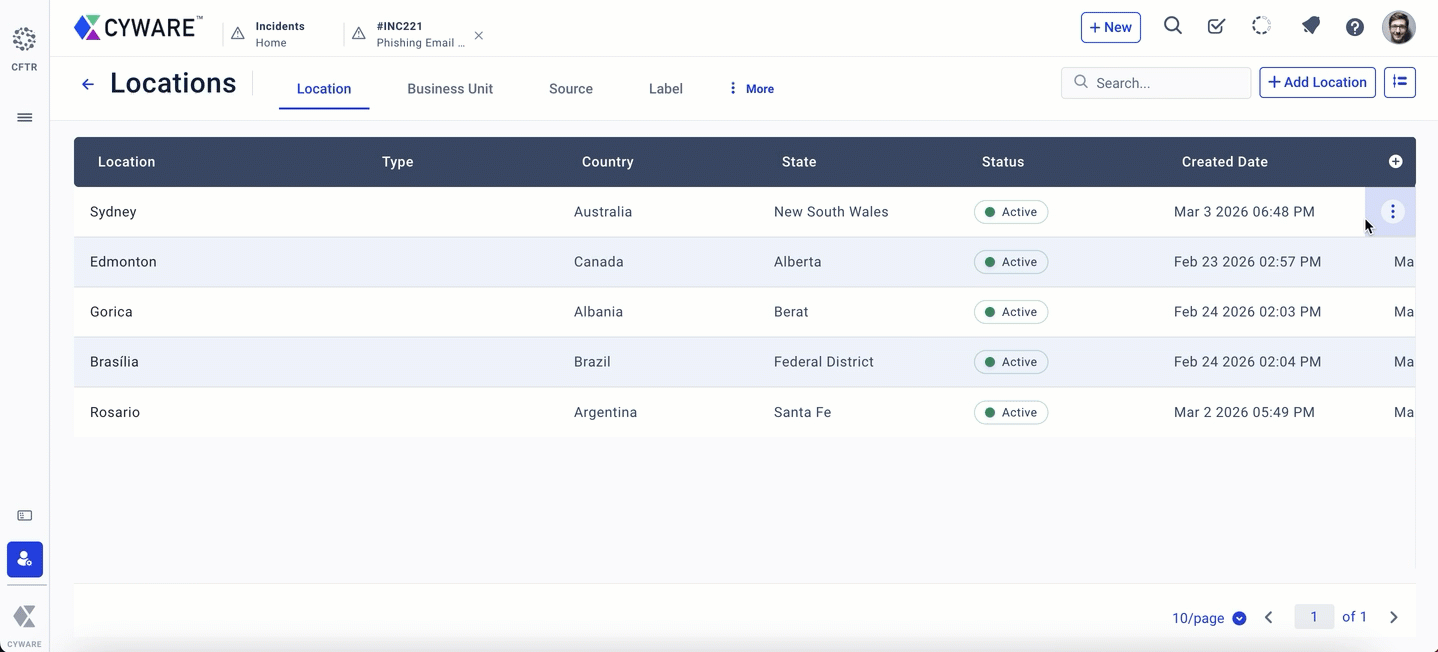Click the New button

[x=1110, y=27]
